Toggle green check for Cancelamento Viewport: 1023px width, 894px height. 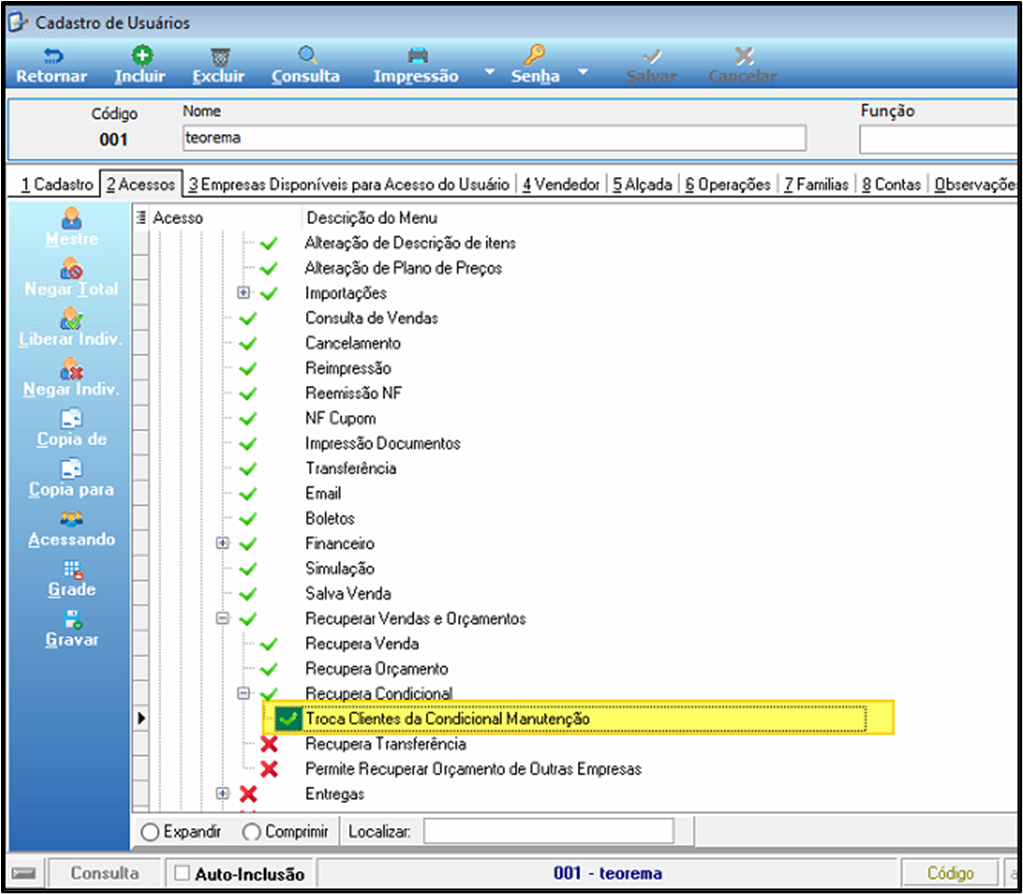click(248, 343)
